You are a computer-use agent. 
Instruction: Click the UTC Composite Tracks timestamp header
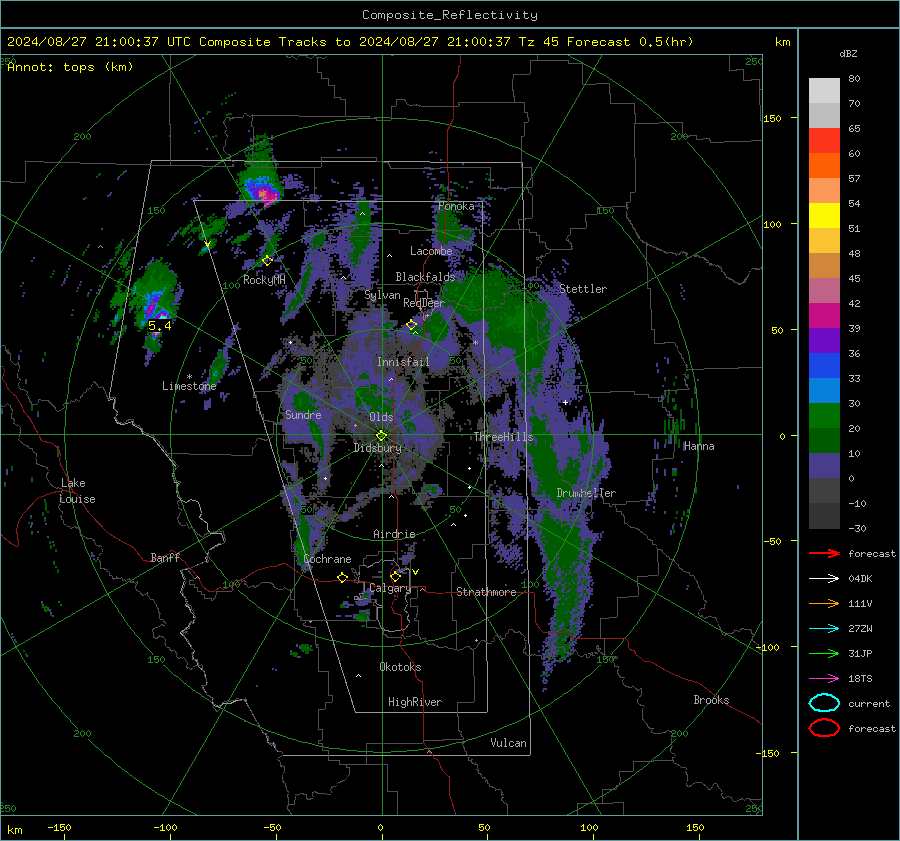[350, 42]
